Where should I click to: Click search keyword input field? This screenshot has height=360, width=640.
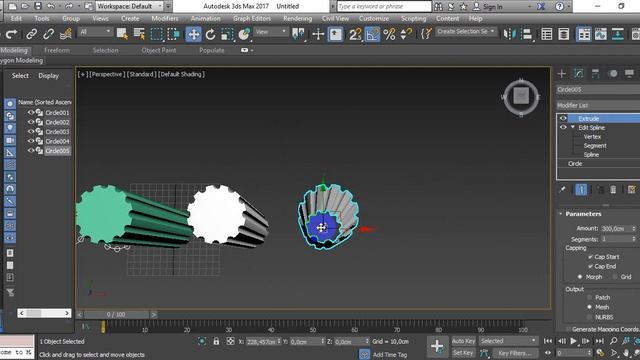coord(384,6)
